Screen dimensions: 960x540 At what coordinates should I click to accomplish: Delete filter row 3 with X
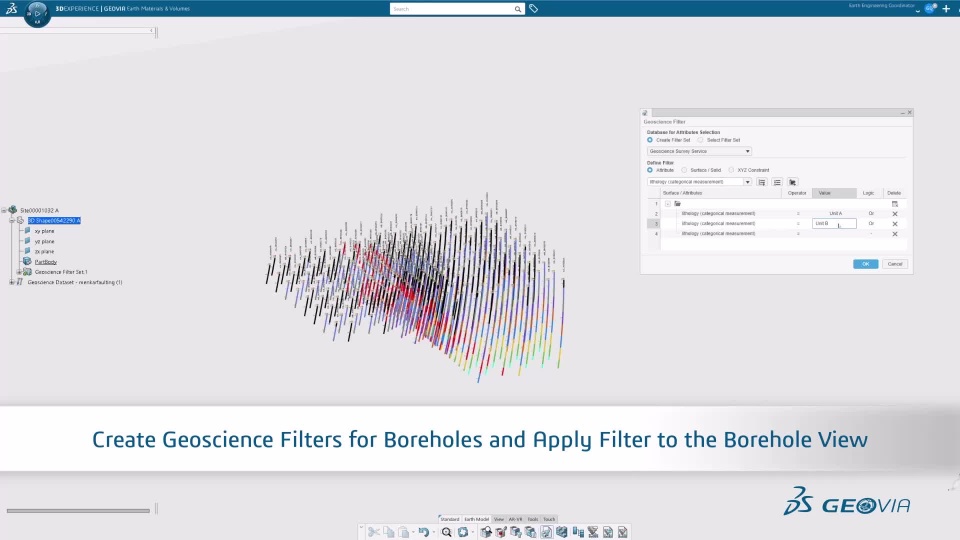(894, 223)
